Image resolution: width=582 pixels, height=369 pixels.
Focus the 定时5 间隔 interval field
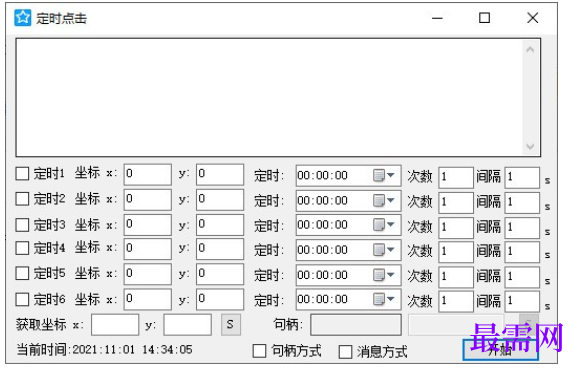522,277
